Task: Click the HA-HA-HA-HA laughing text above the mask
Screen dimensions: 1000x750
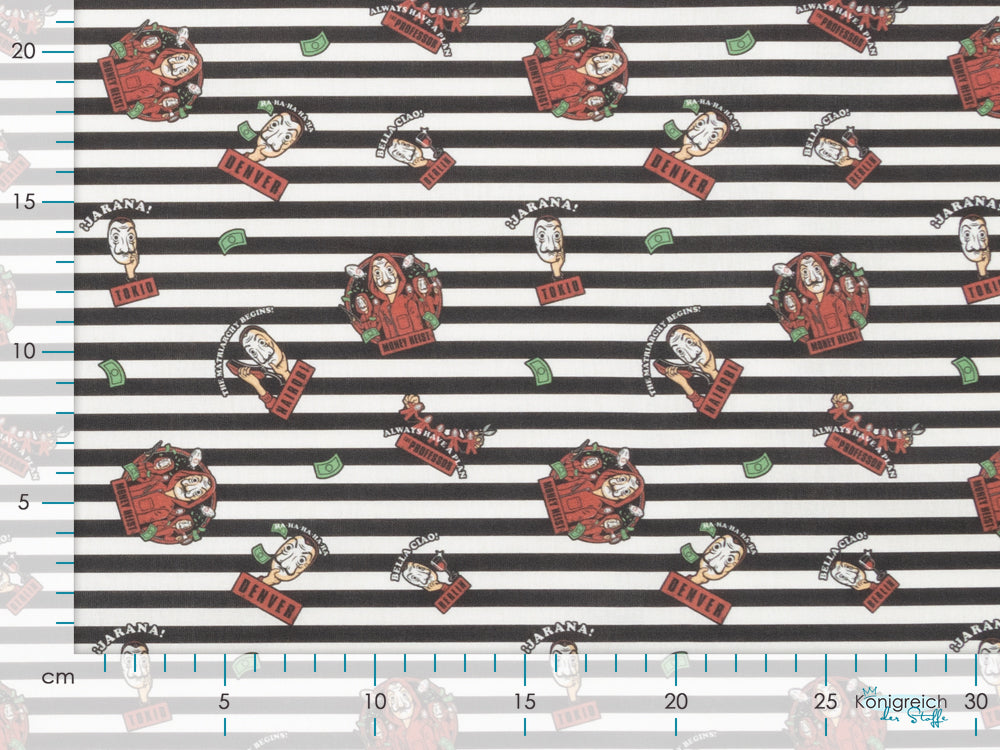Action: 287,105
